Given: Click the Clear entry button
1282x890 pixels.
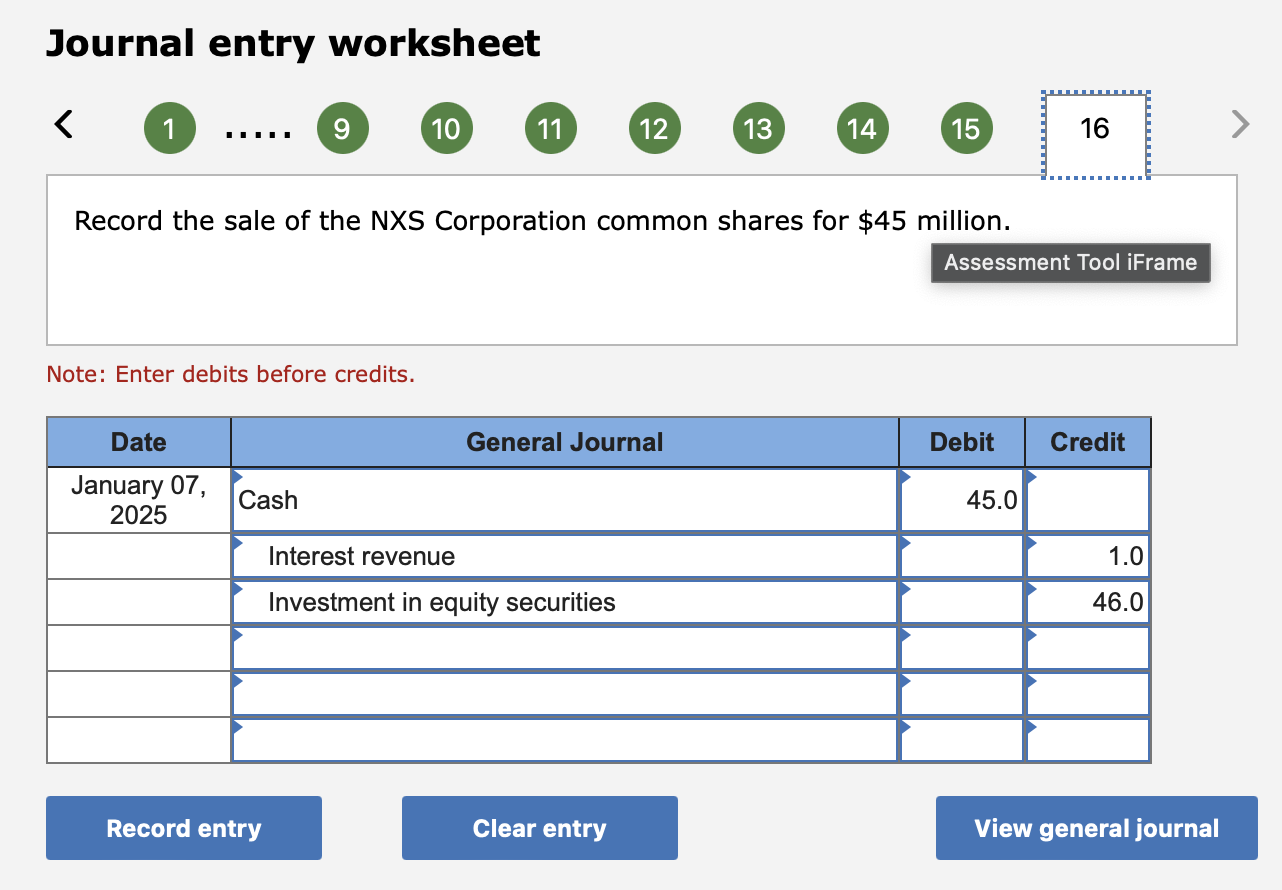Looking at the screenshot, I should (x=539, y=828).
